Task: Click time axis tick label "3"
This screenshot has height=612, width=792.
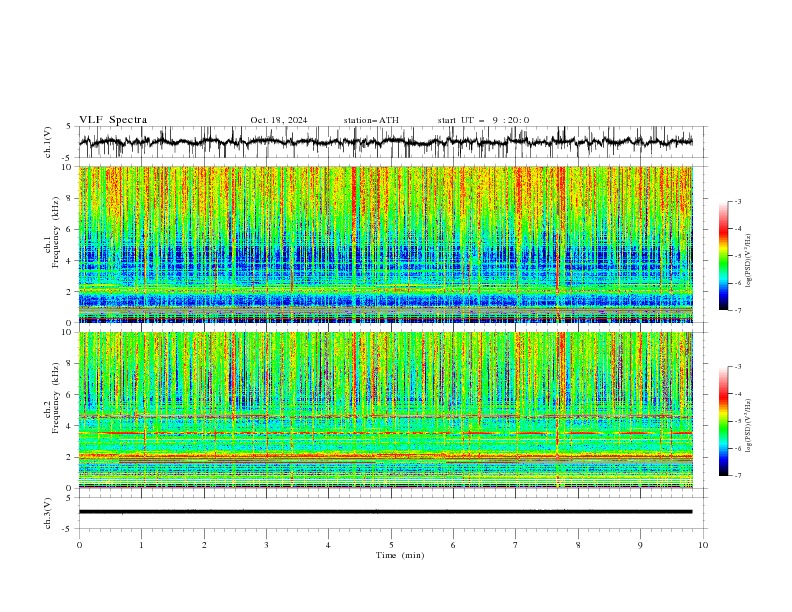Action: coord(266,545)
